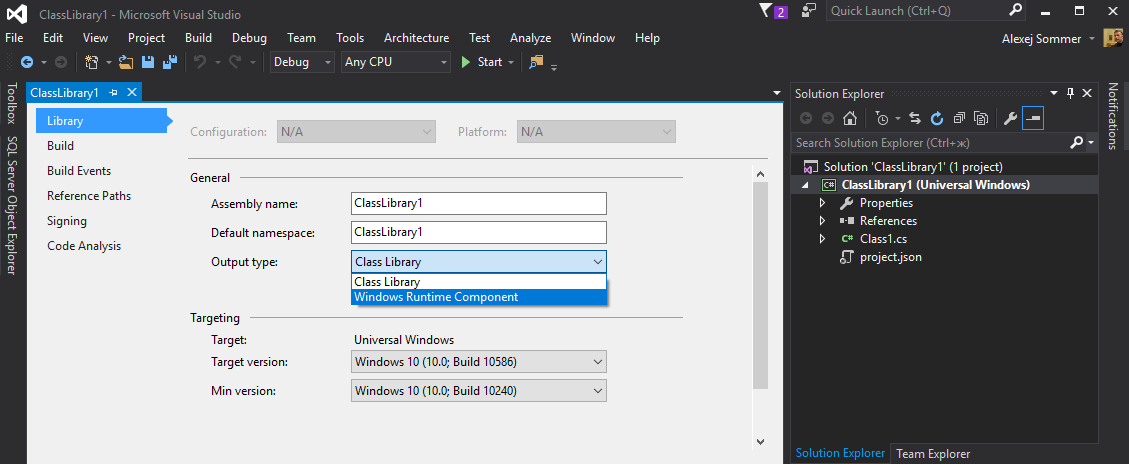Open the Target version dropdown
Screen dimensions: 1129x464
coord(479,361)
